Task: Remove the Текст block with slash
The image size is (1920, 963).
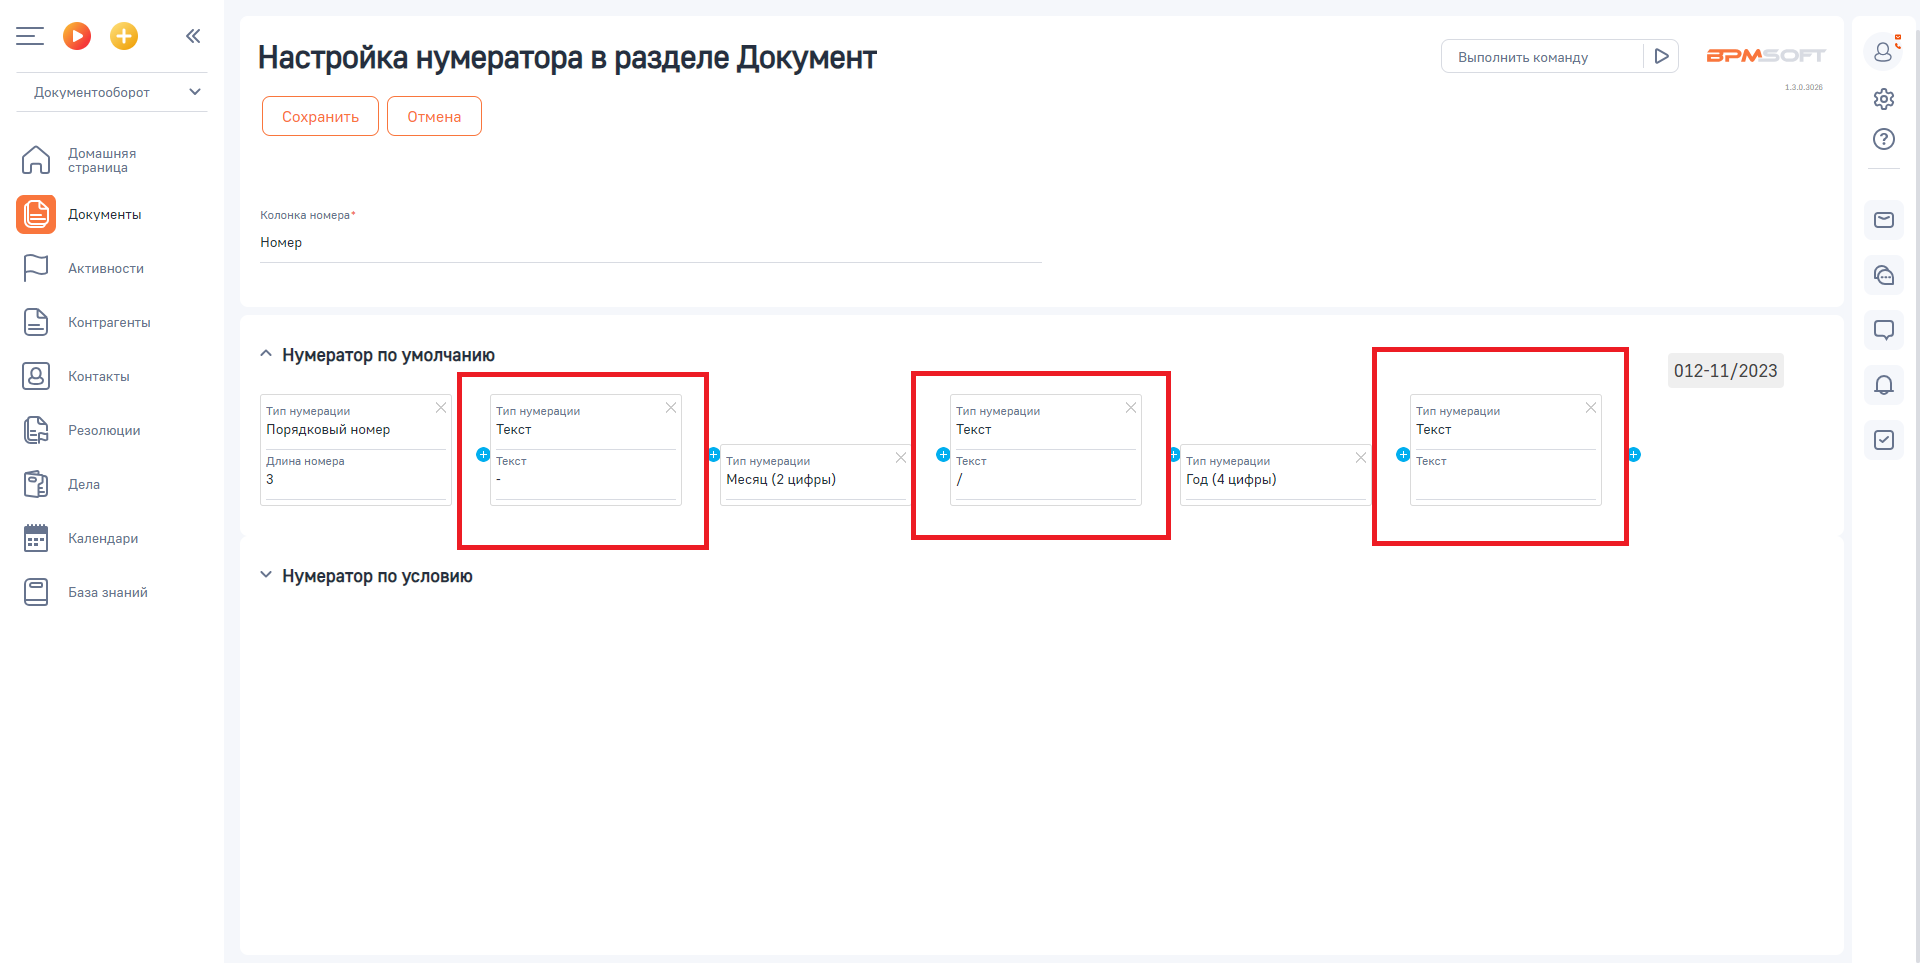Action: coord(1131,407)
